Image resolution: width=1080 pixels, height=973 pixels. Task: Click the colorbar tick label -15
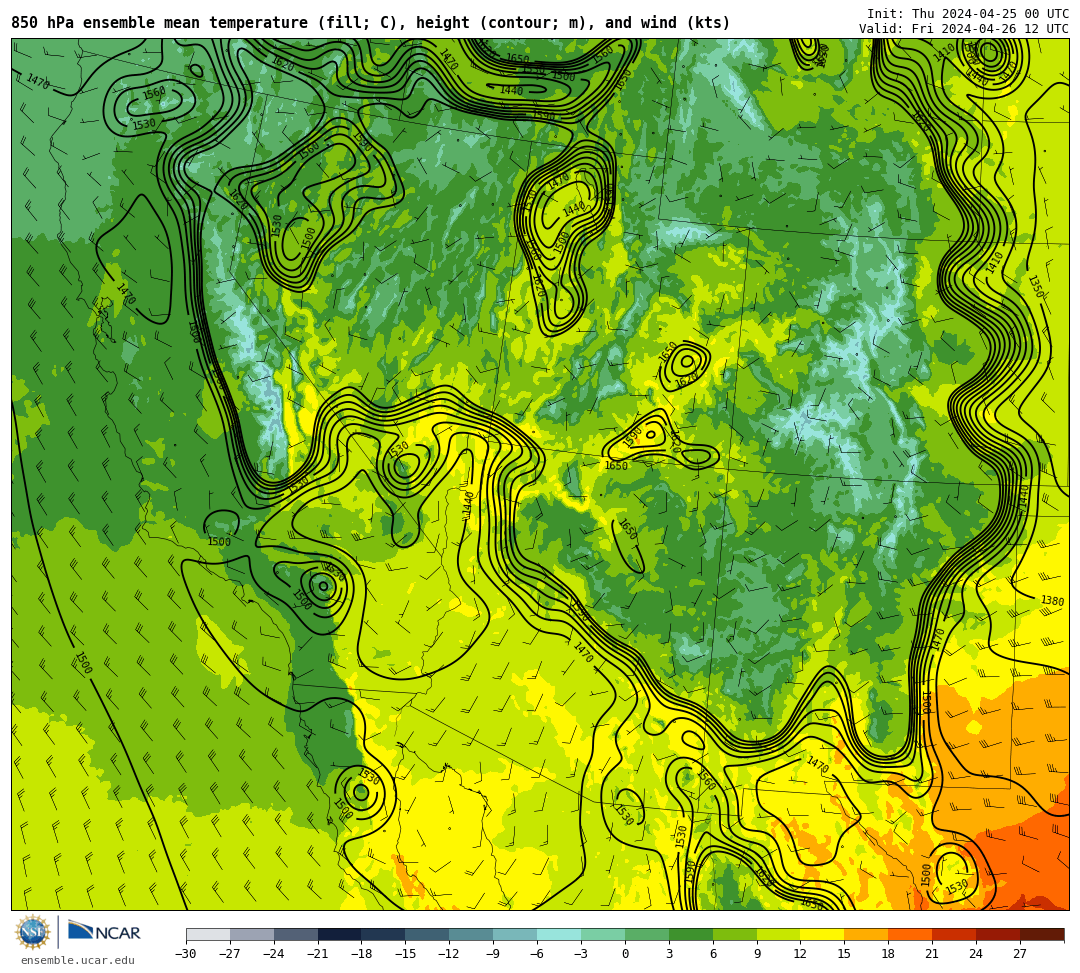click(x=406, y=954)
